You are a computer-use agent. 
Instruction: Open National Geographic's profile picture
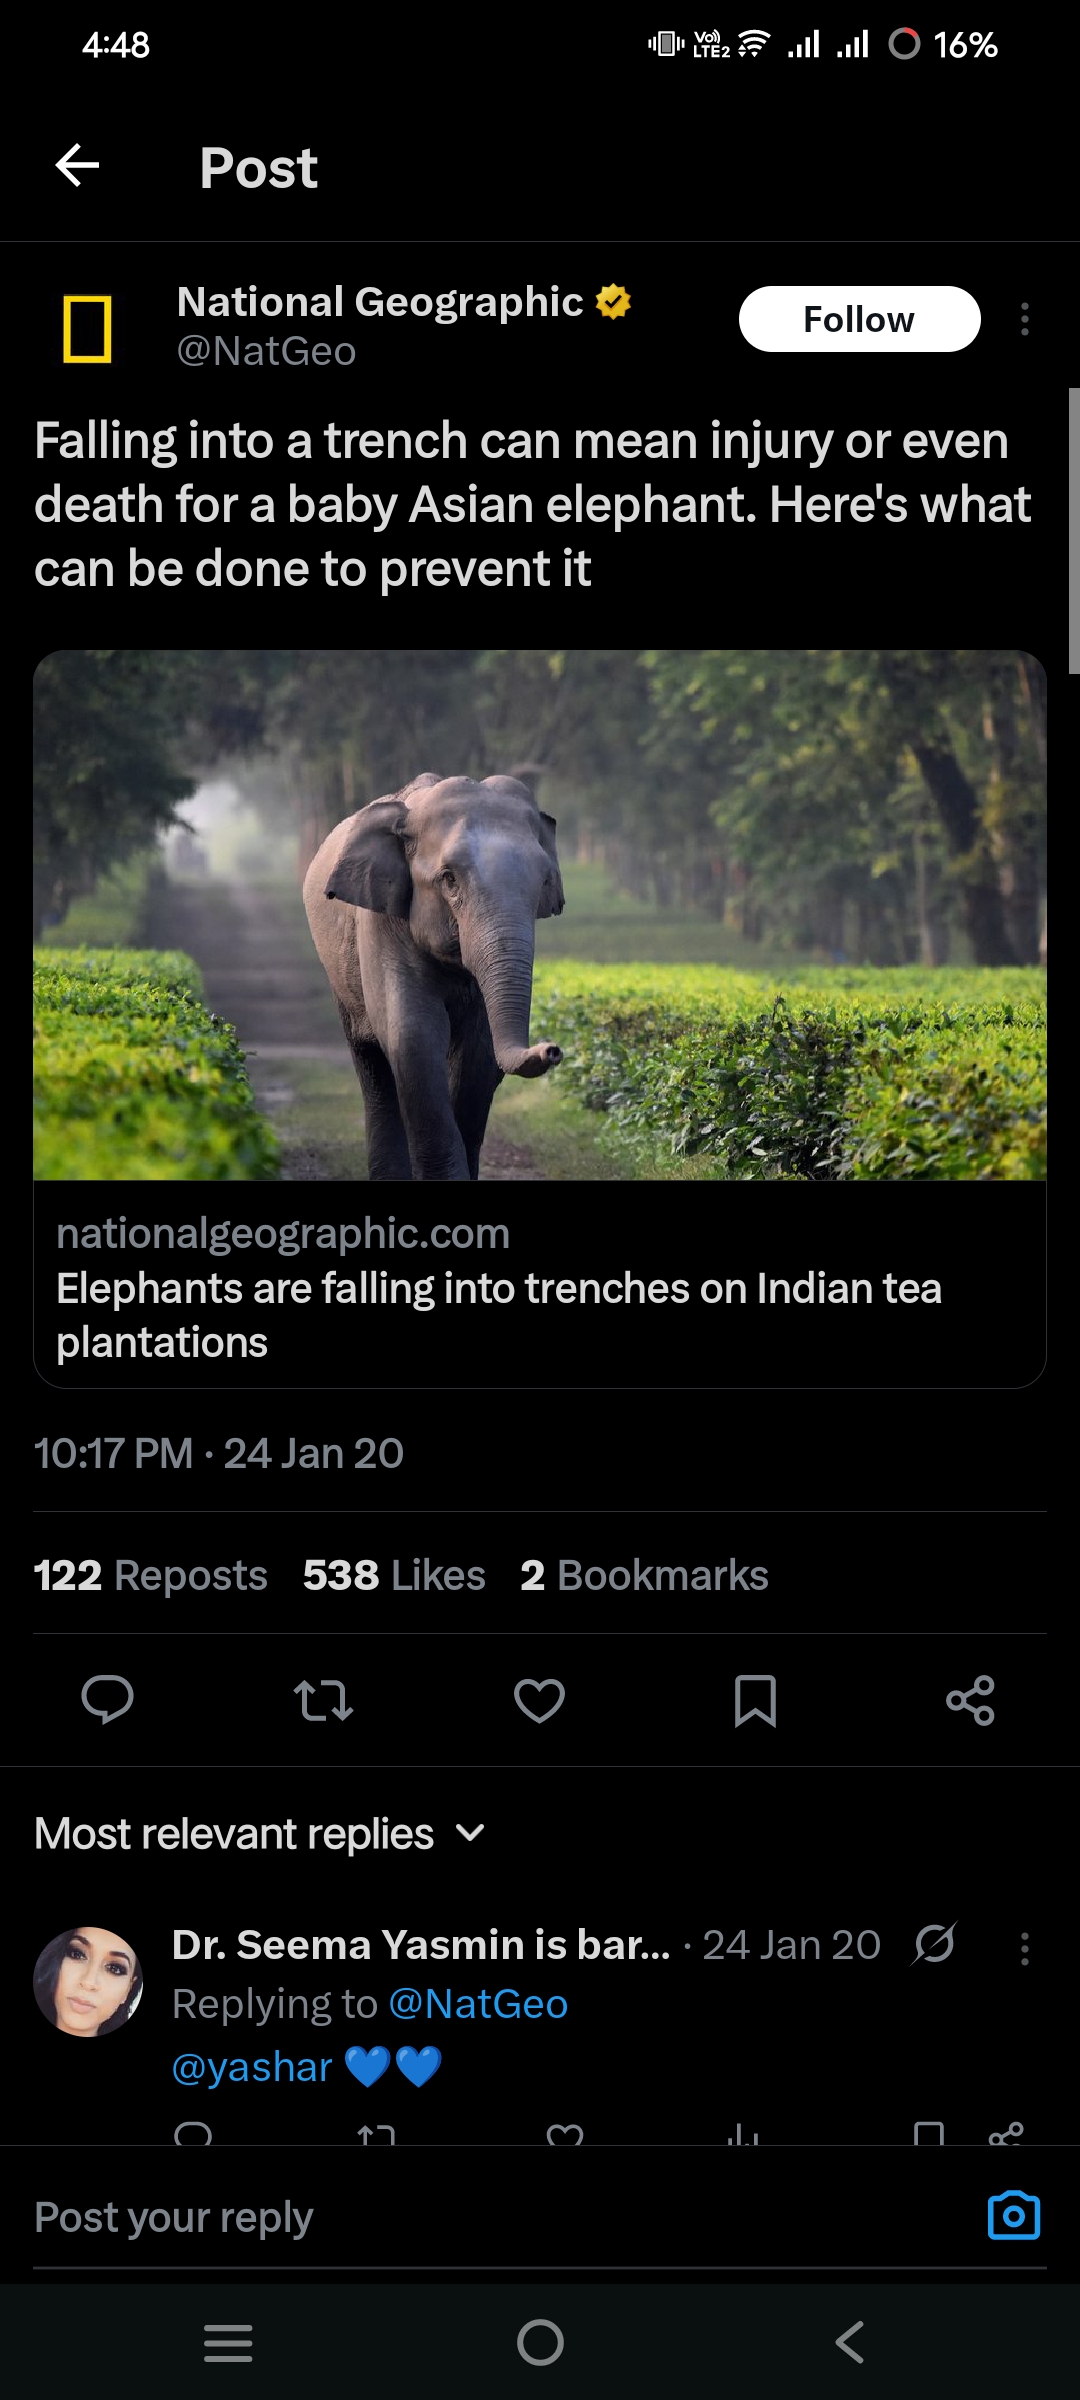(87, 328)
